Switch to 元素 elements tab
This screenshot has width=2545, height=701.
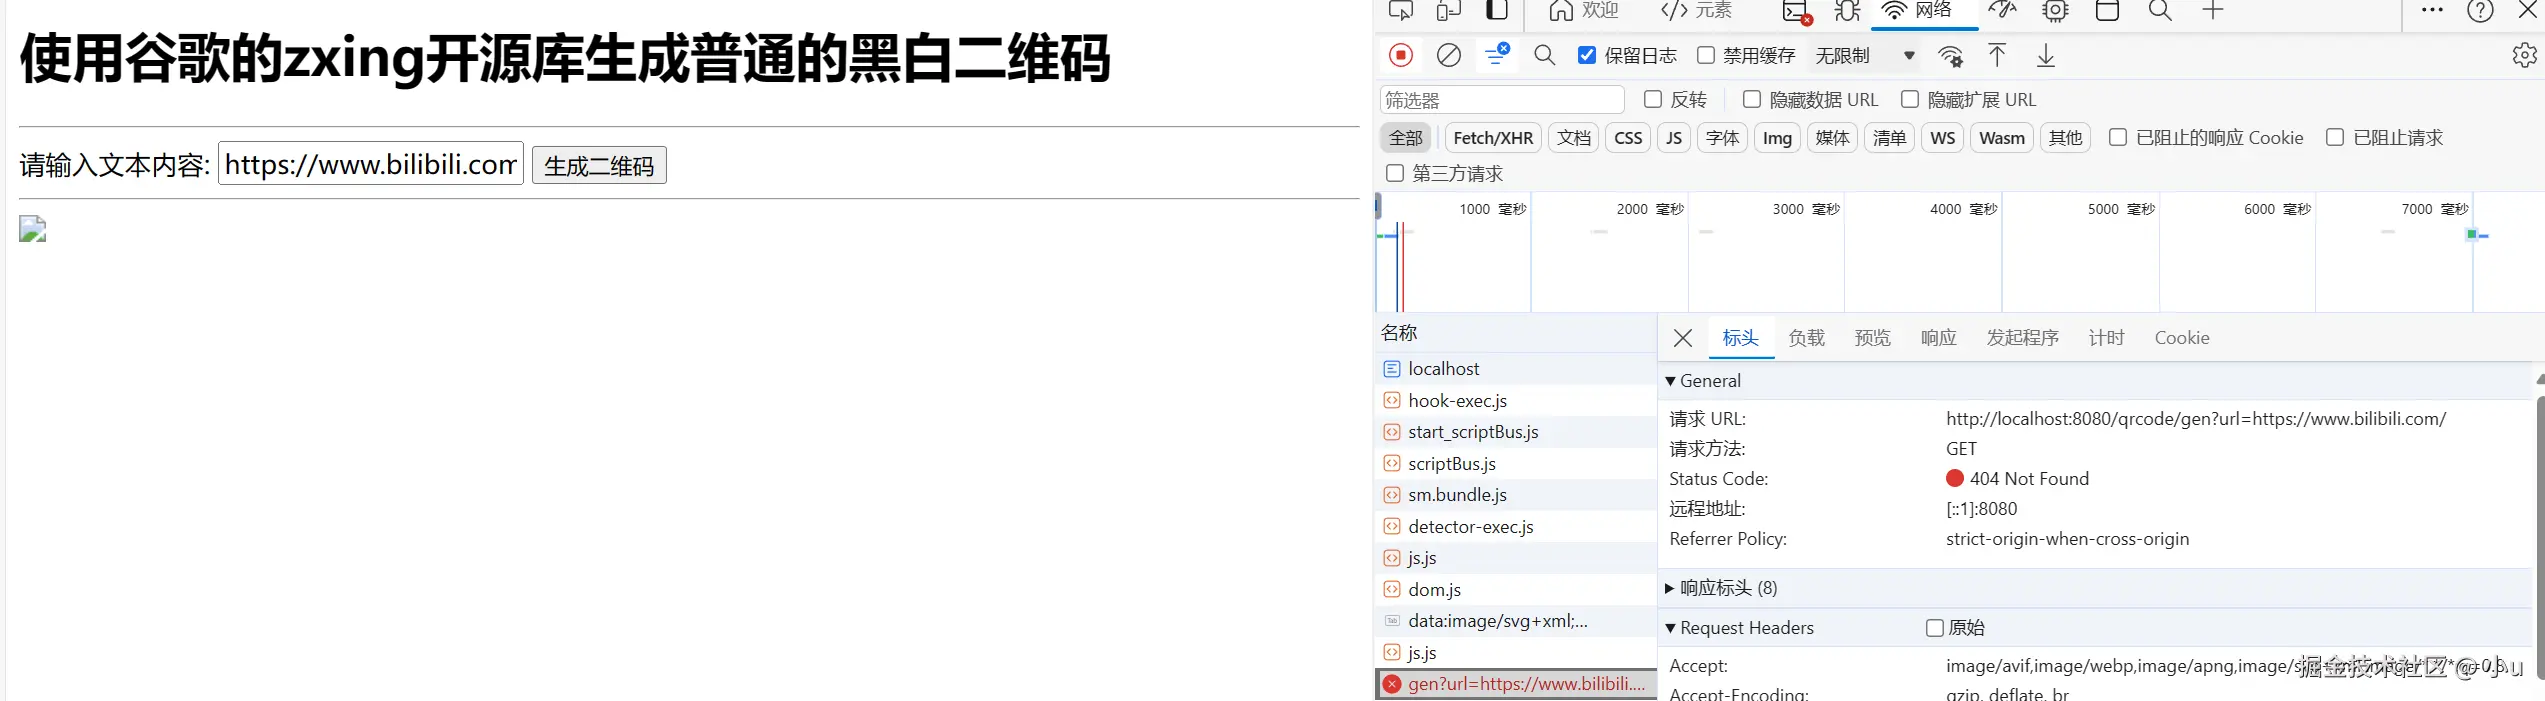pos(1696,11)
